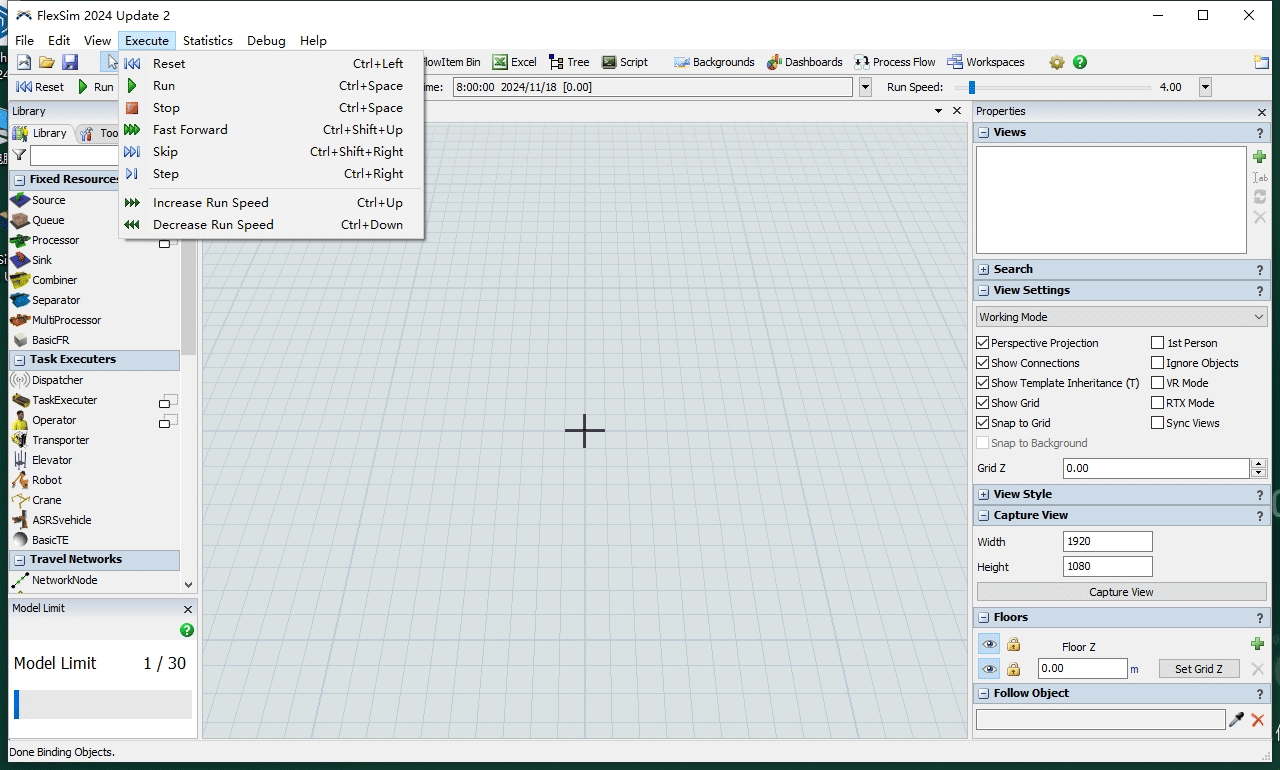This screenshot has width=1280, height=770.
Task: Pick the Combiner object icon
Action: click(x=19, y=280)
